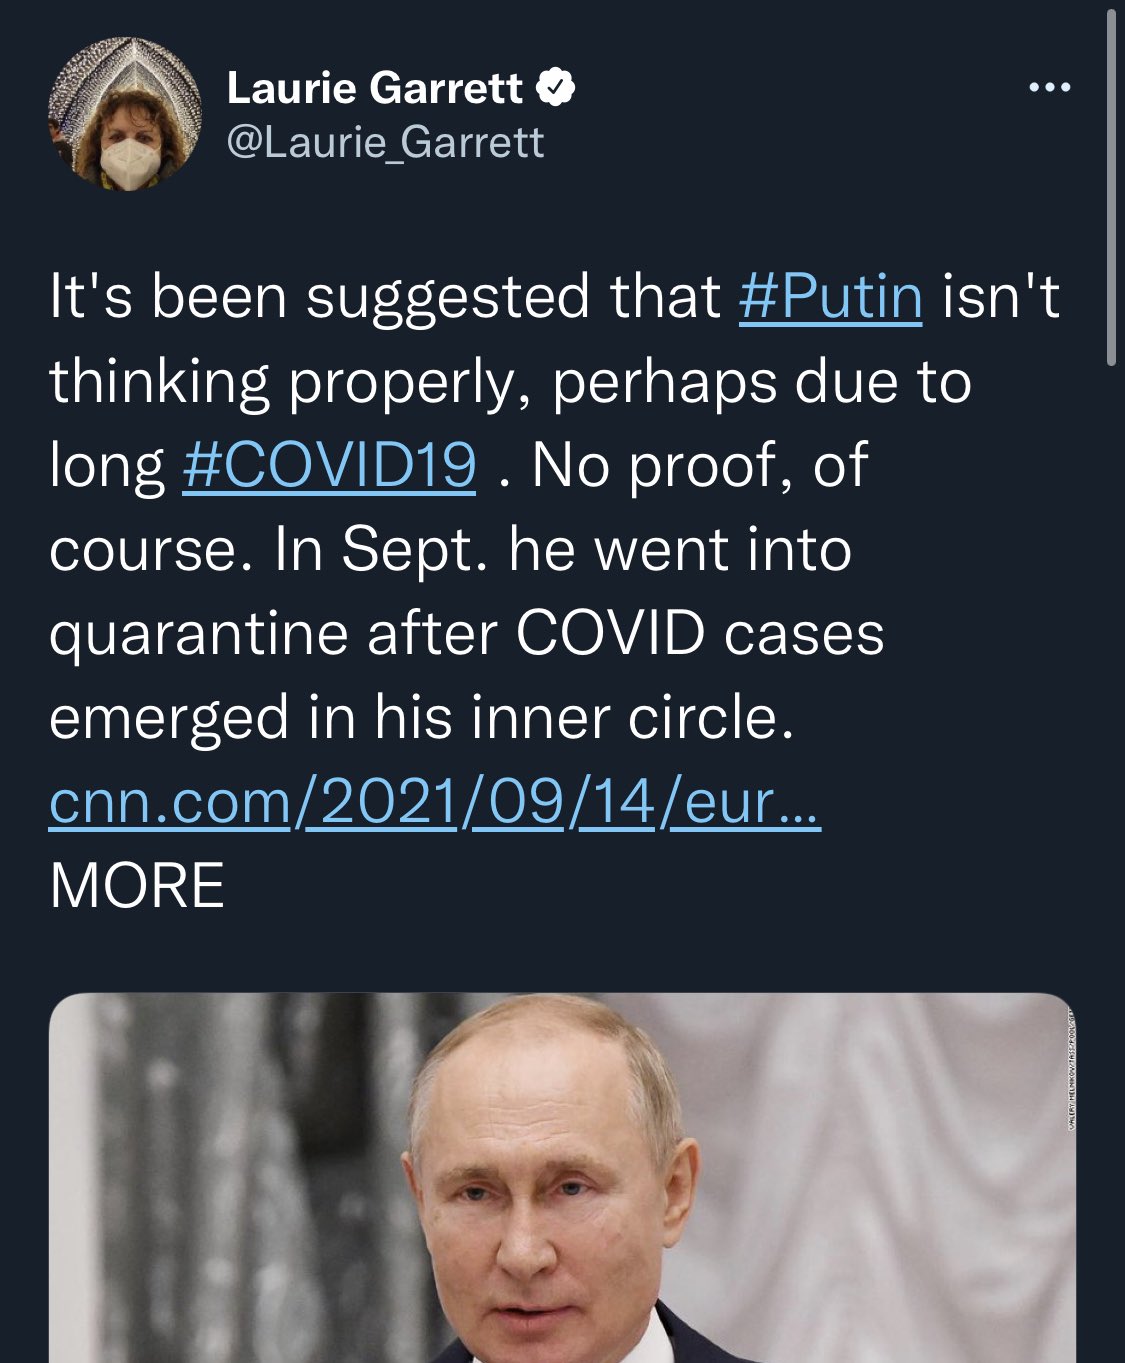
Task: Follow the #COVID19 hashtag link
Action: pos(329,465)
